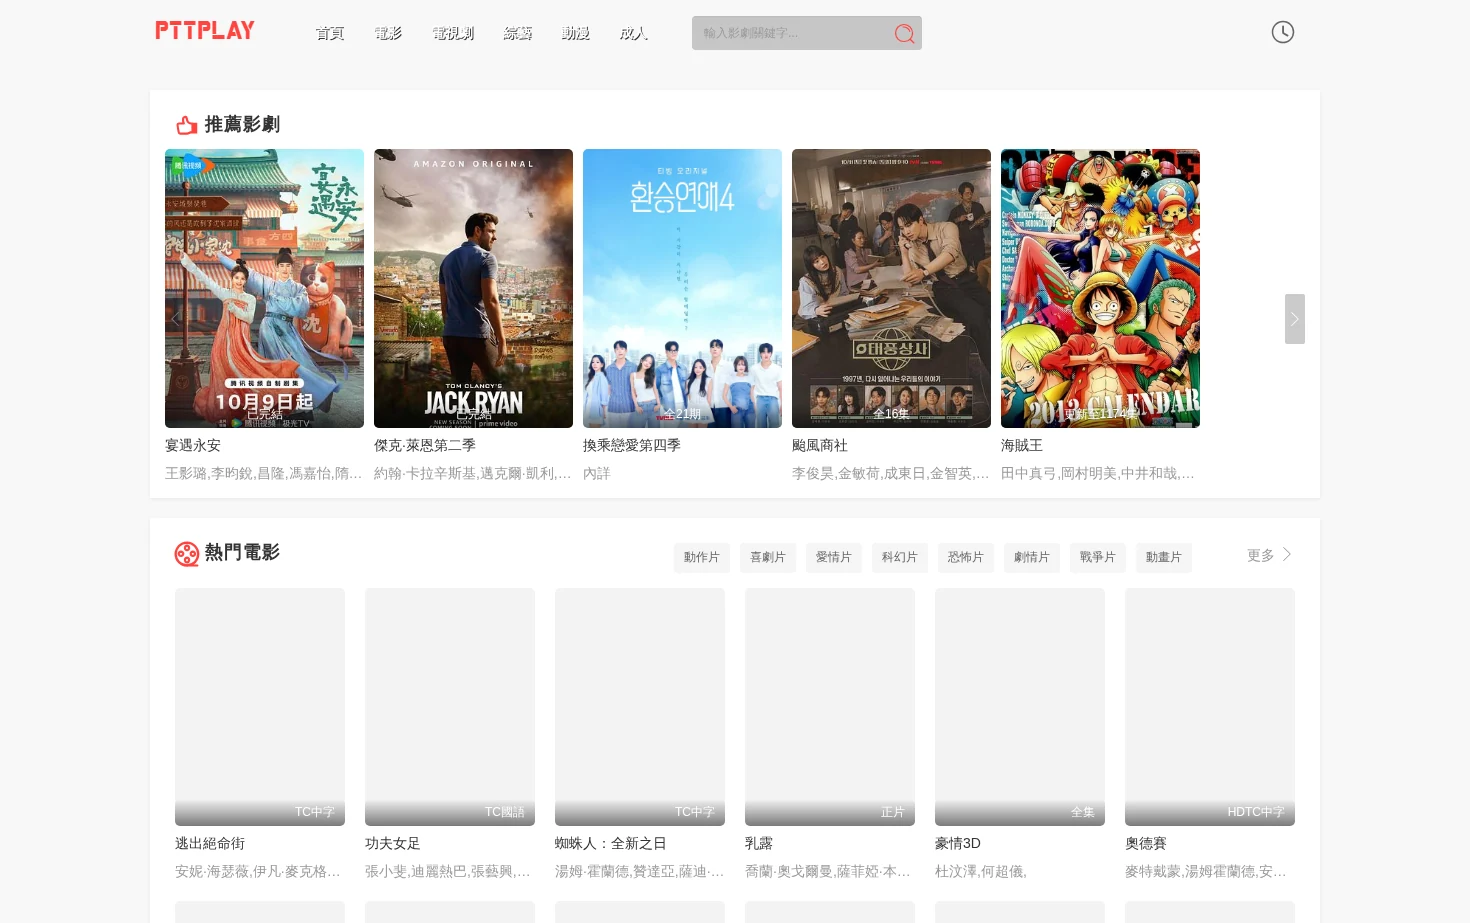Click the 宴遇永安 title link
The image size is (1470, 923).
pos(193,445)
